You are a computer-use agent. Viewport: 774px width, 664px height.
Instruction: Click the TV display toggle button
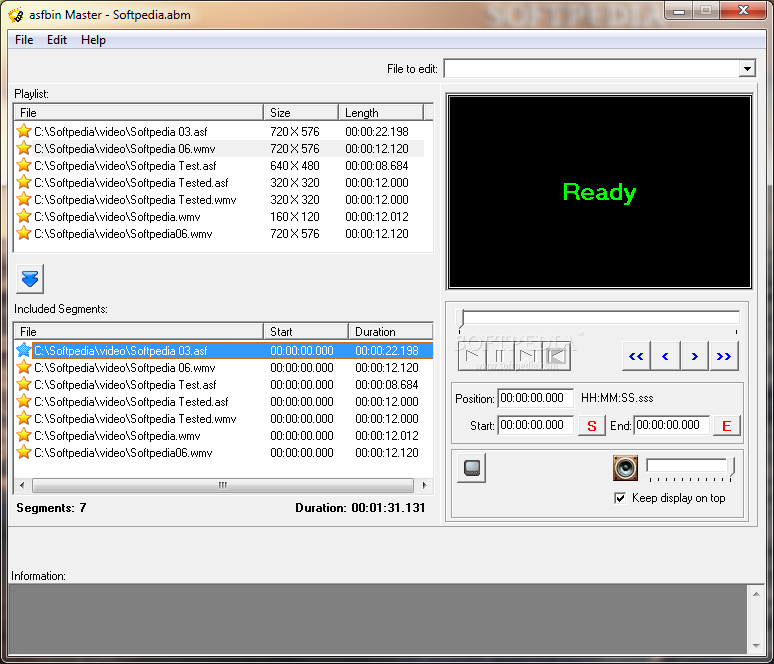pos(471,468)
